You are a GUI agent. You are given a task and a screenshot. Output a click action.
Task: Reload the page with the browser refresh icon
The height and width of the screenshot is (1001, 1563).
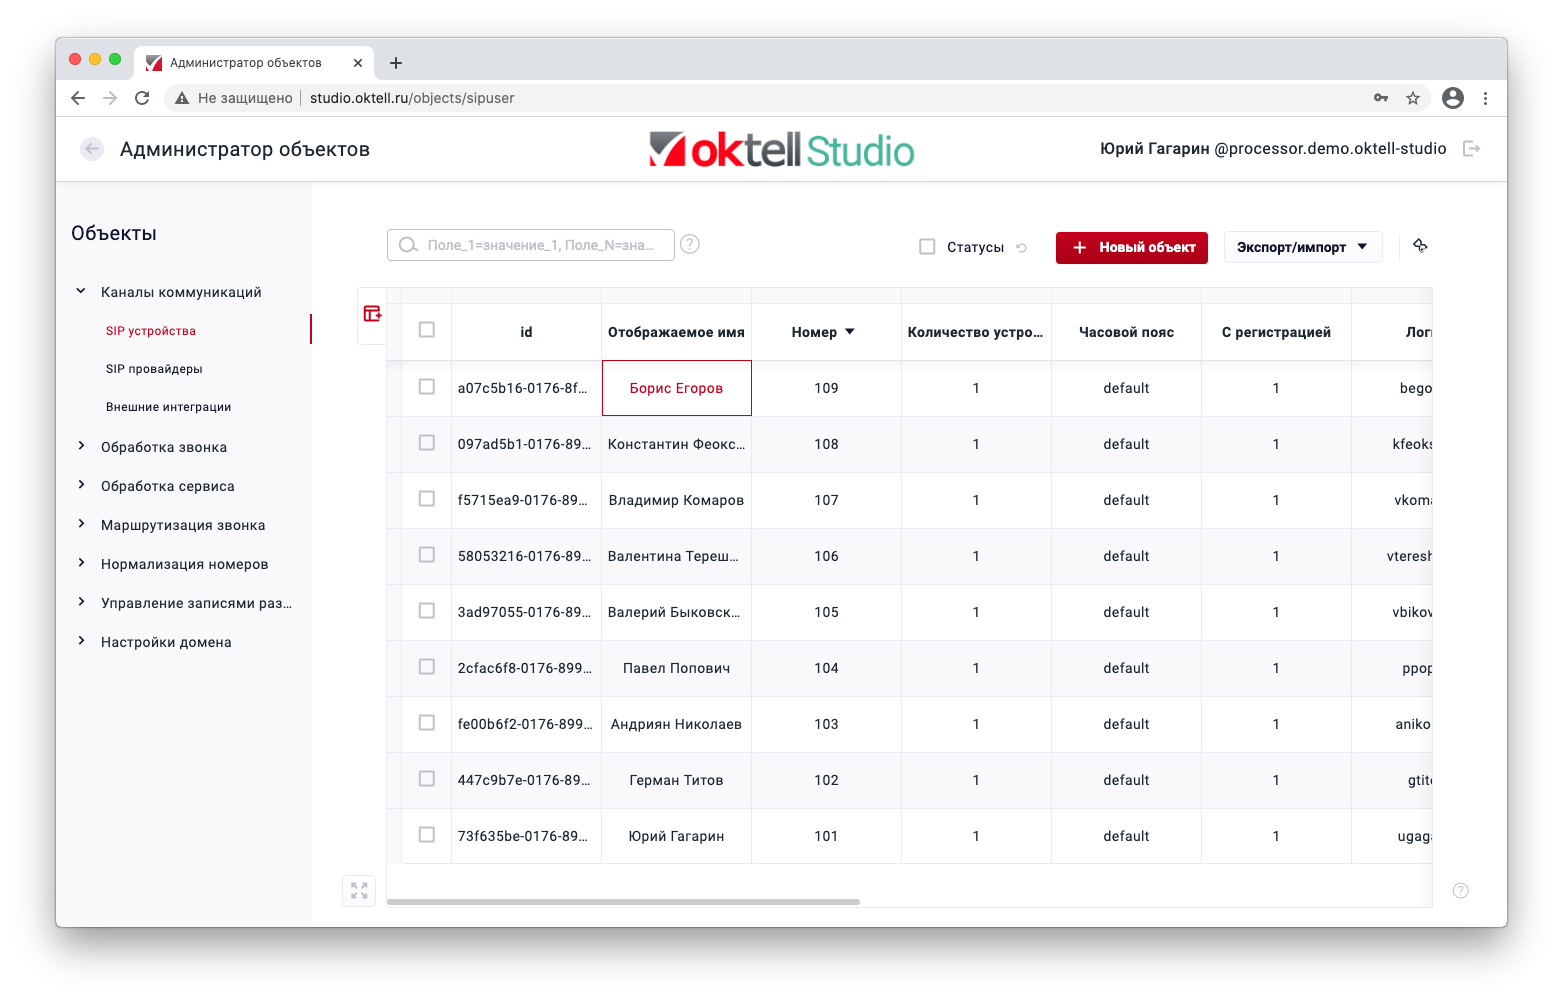tap(142, 98)
